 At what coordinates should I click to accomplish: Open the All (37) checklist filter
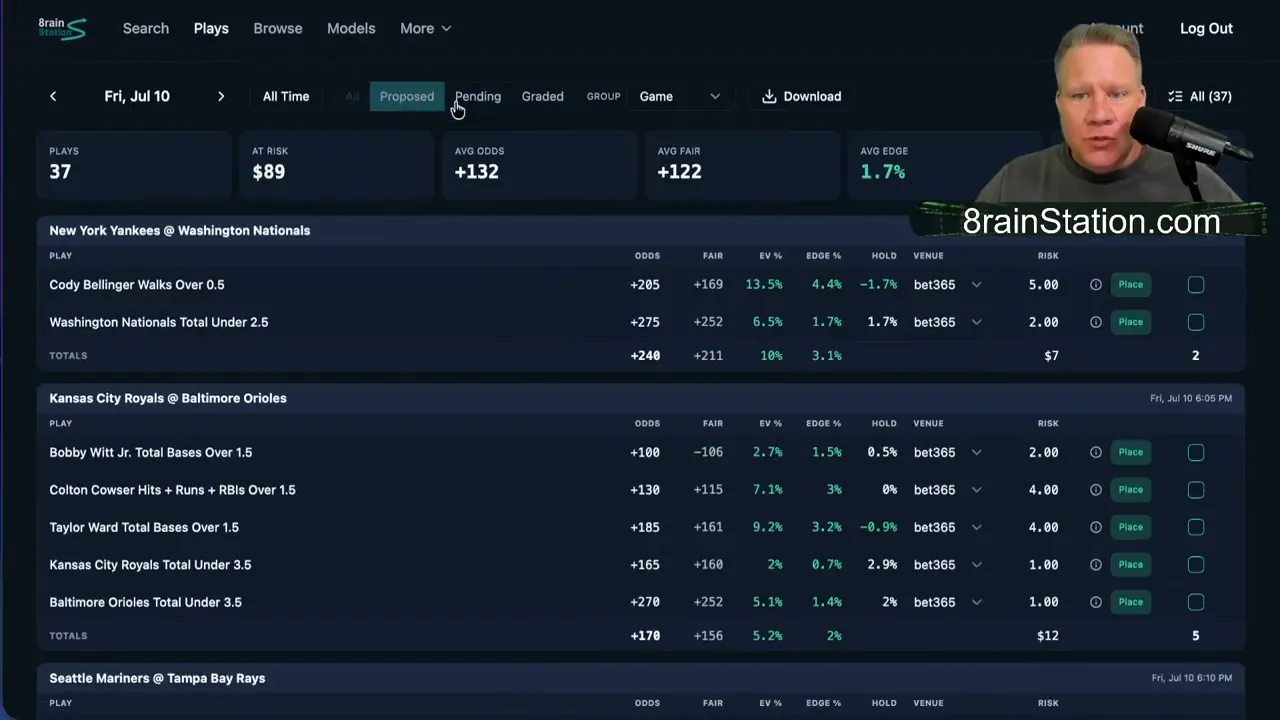tap(1199, 96)
